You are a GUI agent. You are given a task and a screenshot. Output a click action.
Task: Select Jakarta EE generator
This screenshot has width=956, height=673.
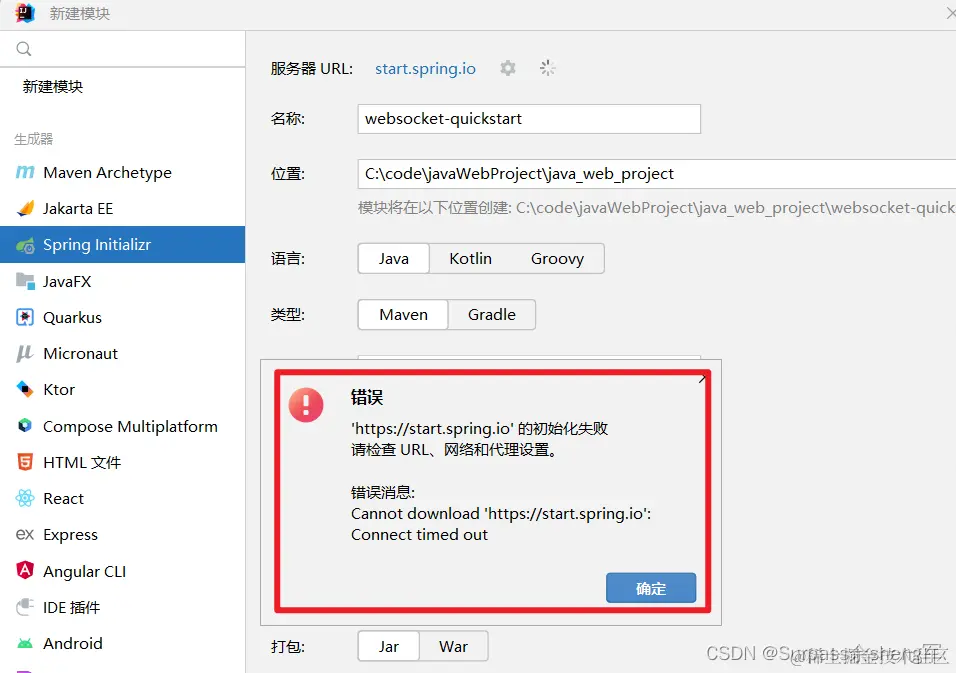[123, 208]
